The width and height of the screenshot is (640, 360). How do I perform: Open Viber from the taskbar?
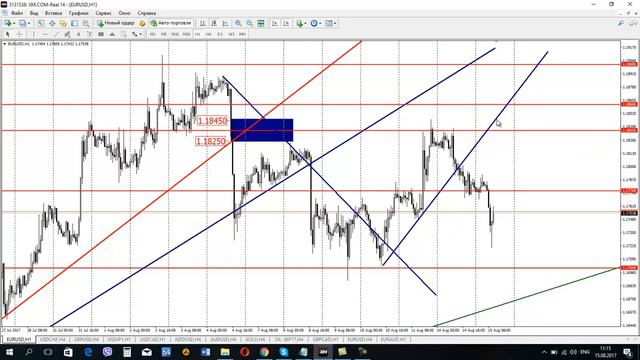(x=107, y=352)
